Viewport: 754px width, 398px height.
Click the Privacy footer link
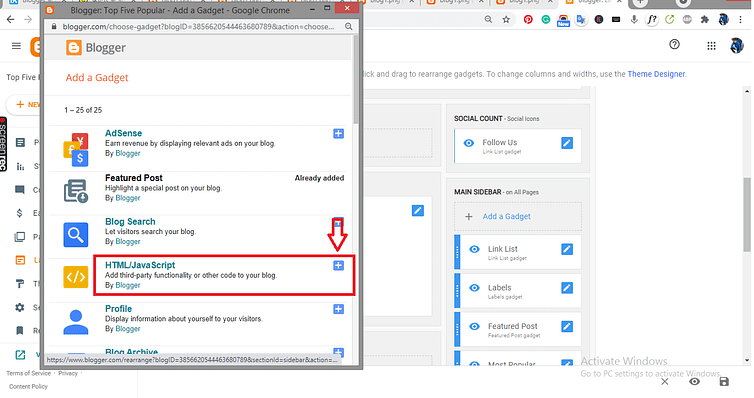tap(68, 373)
